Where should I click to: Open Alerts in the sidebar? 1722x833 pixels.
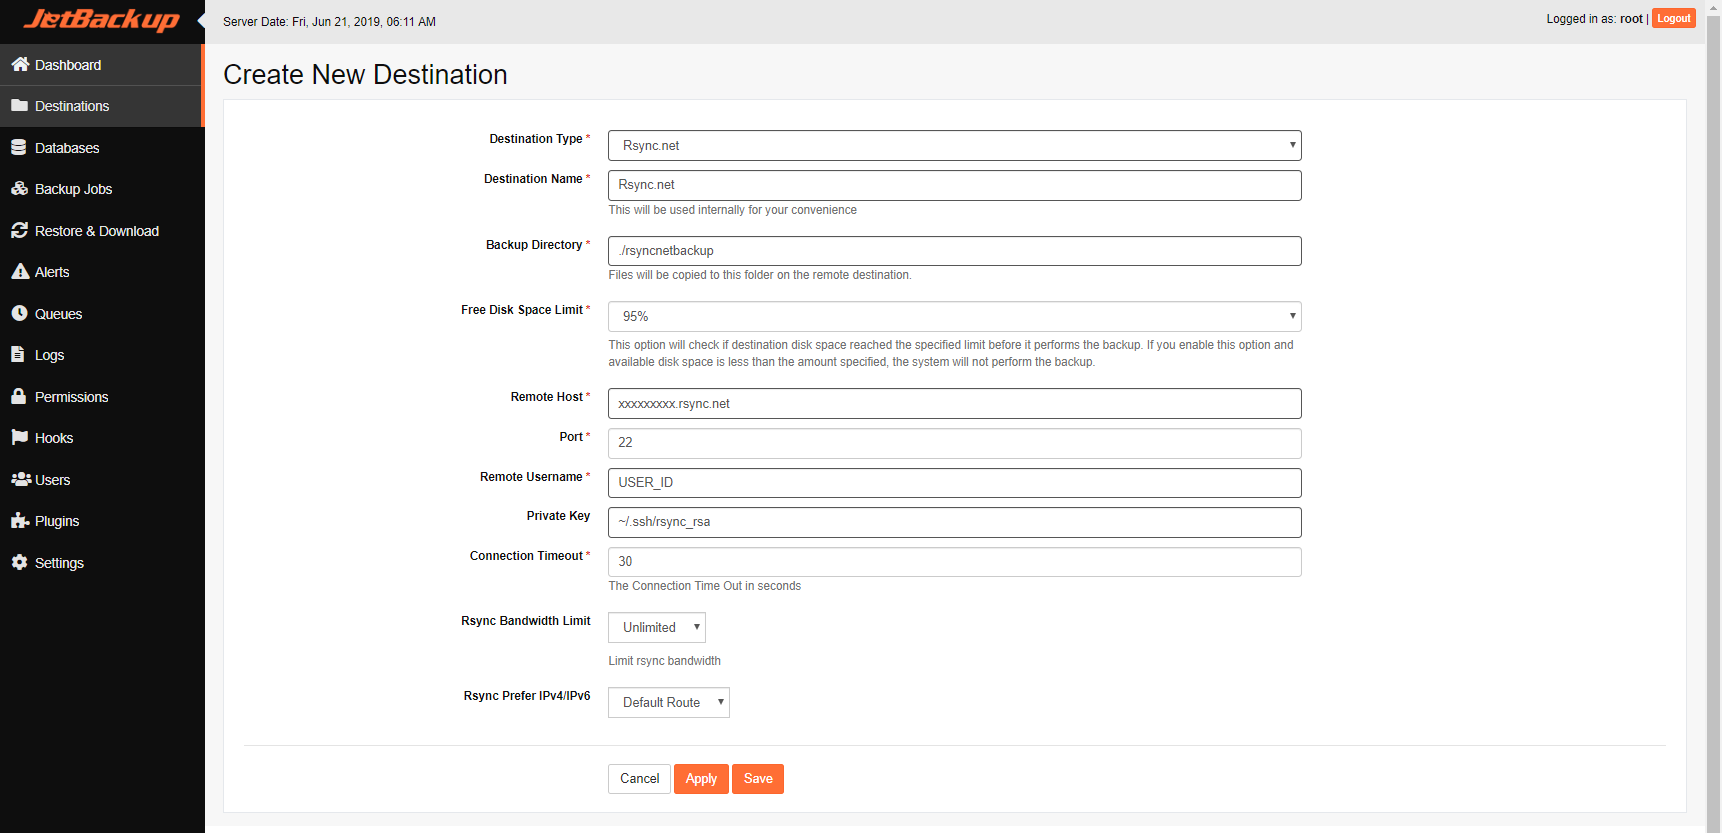(x=102, y=272)
